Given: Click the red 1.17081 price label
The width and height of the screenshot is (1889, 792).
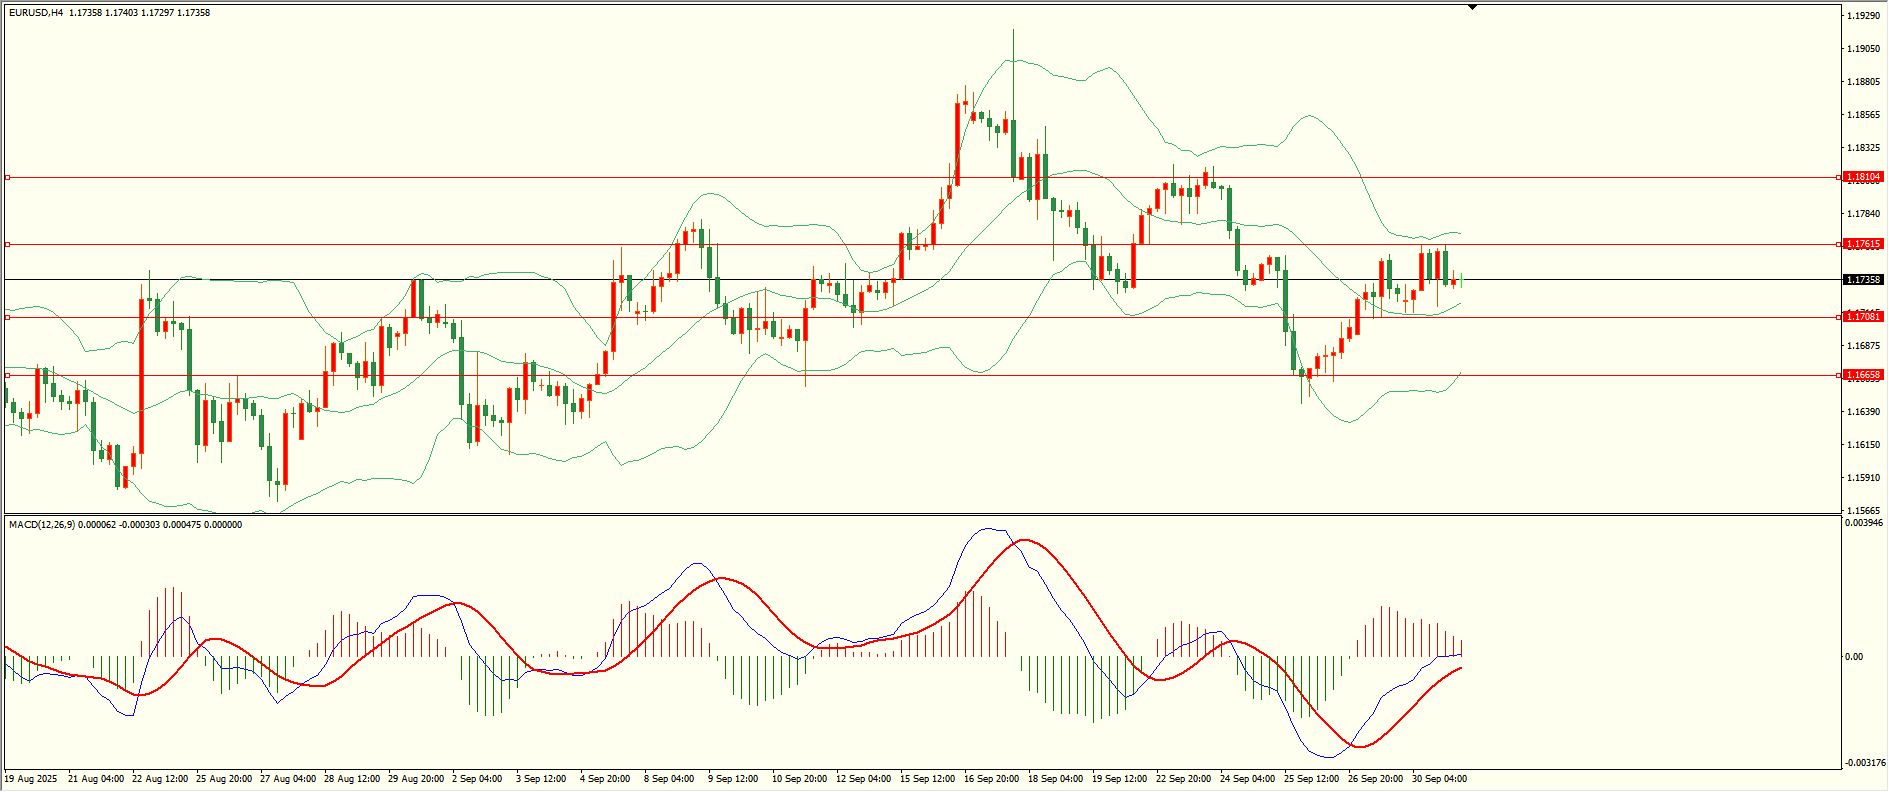Looking at the screenshot, I should [1863, 317].
